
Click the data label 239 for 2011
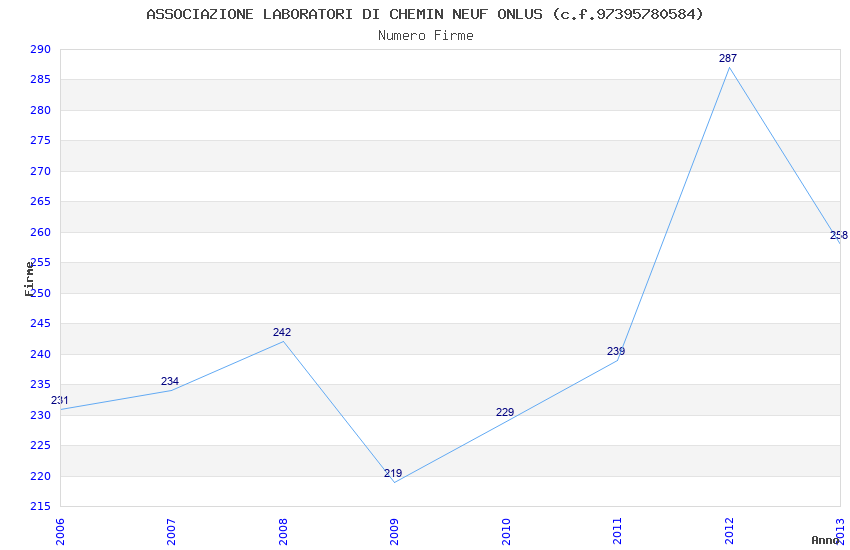[x=616, y=351]
